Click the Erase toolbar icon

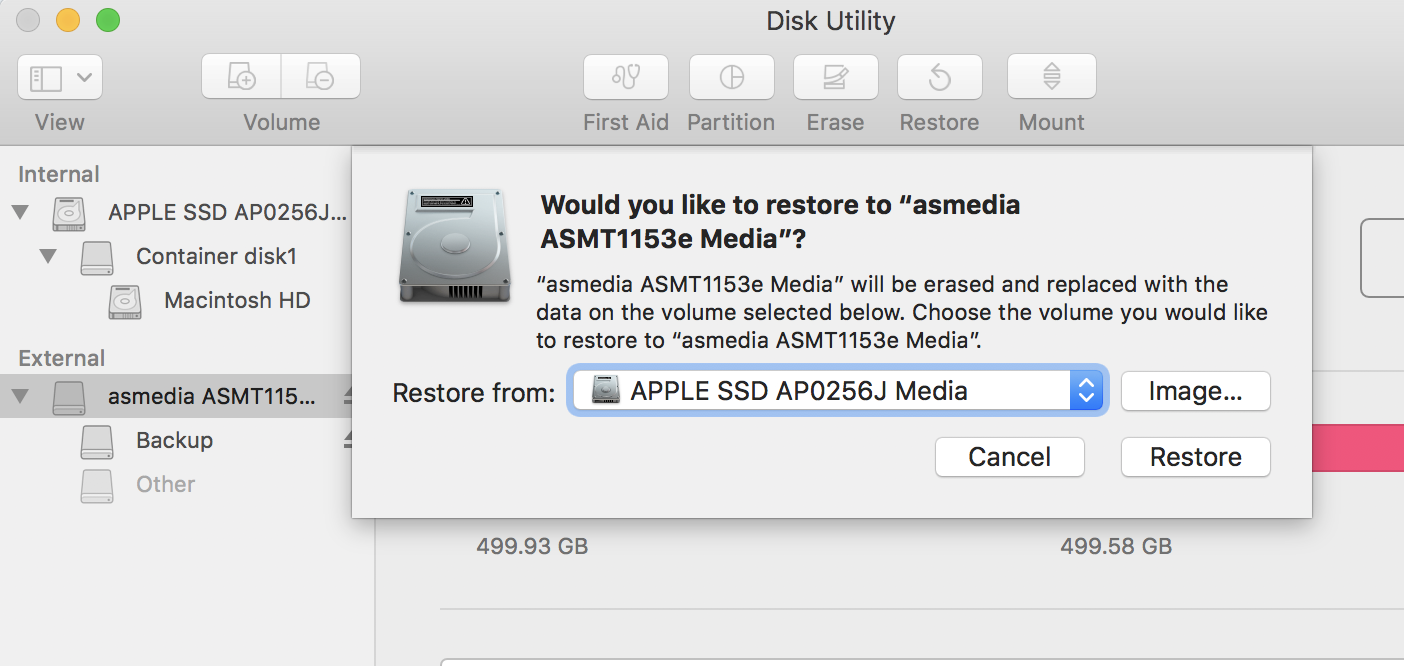pyautogui.click(x=835, y=77)
